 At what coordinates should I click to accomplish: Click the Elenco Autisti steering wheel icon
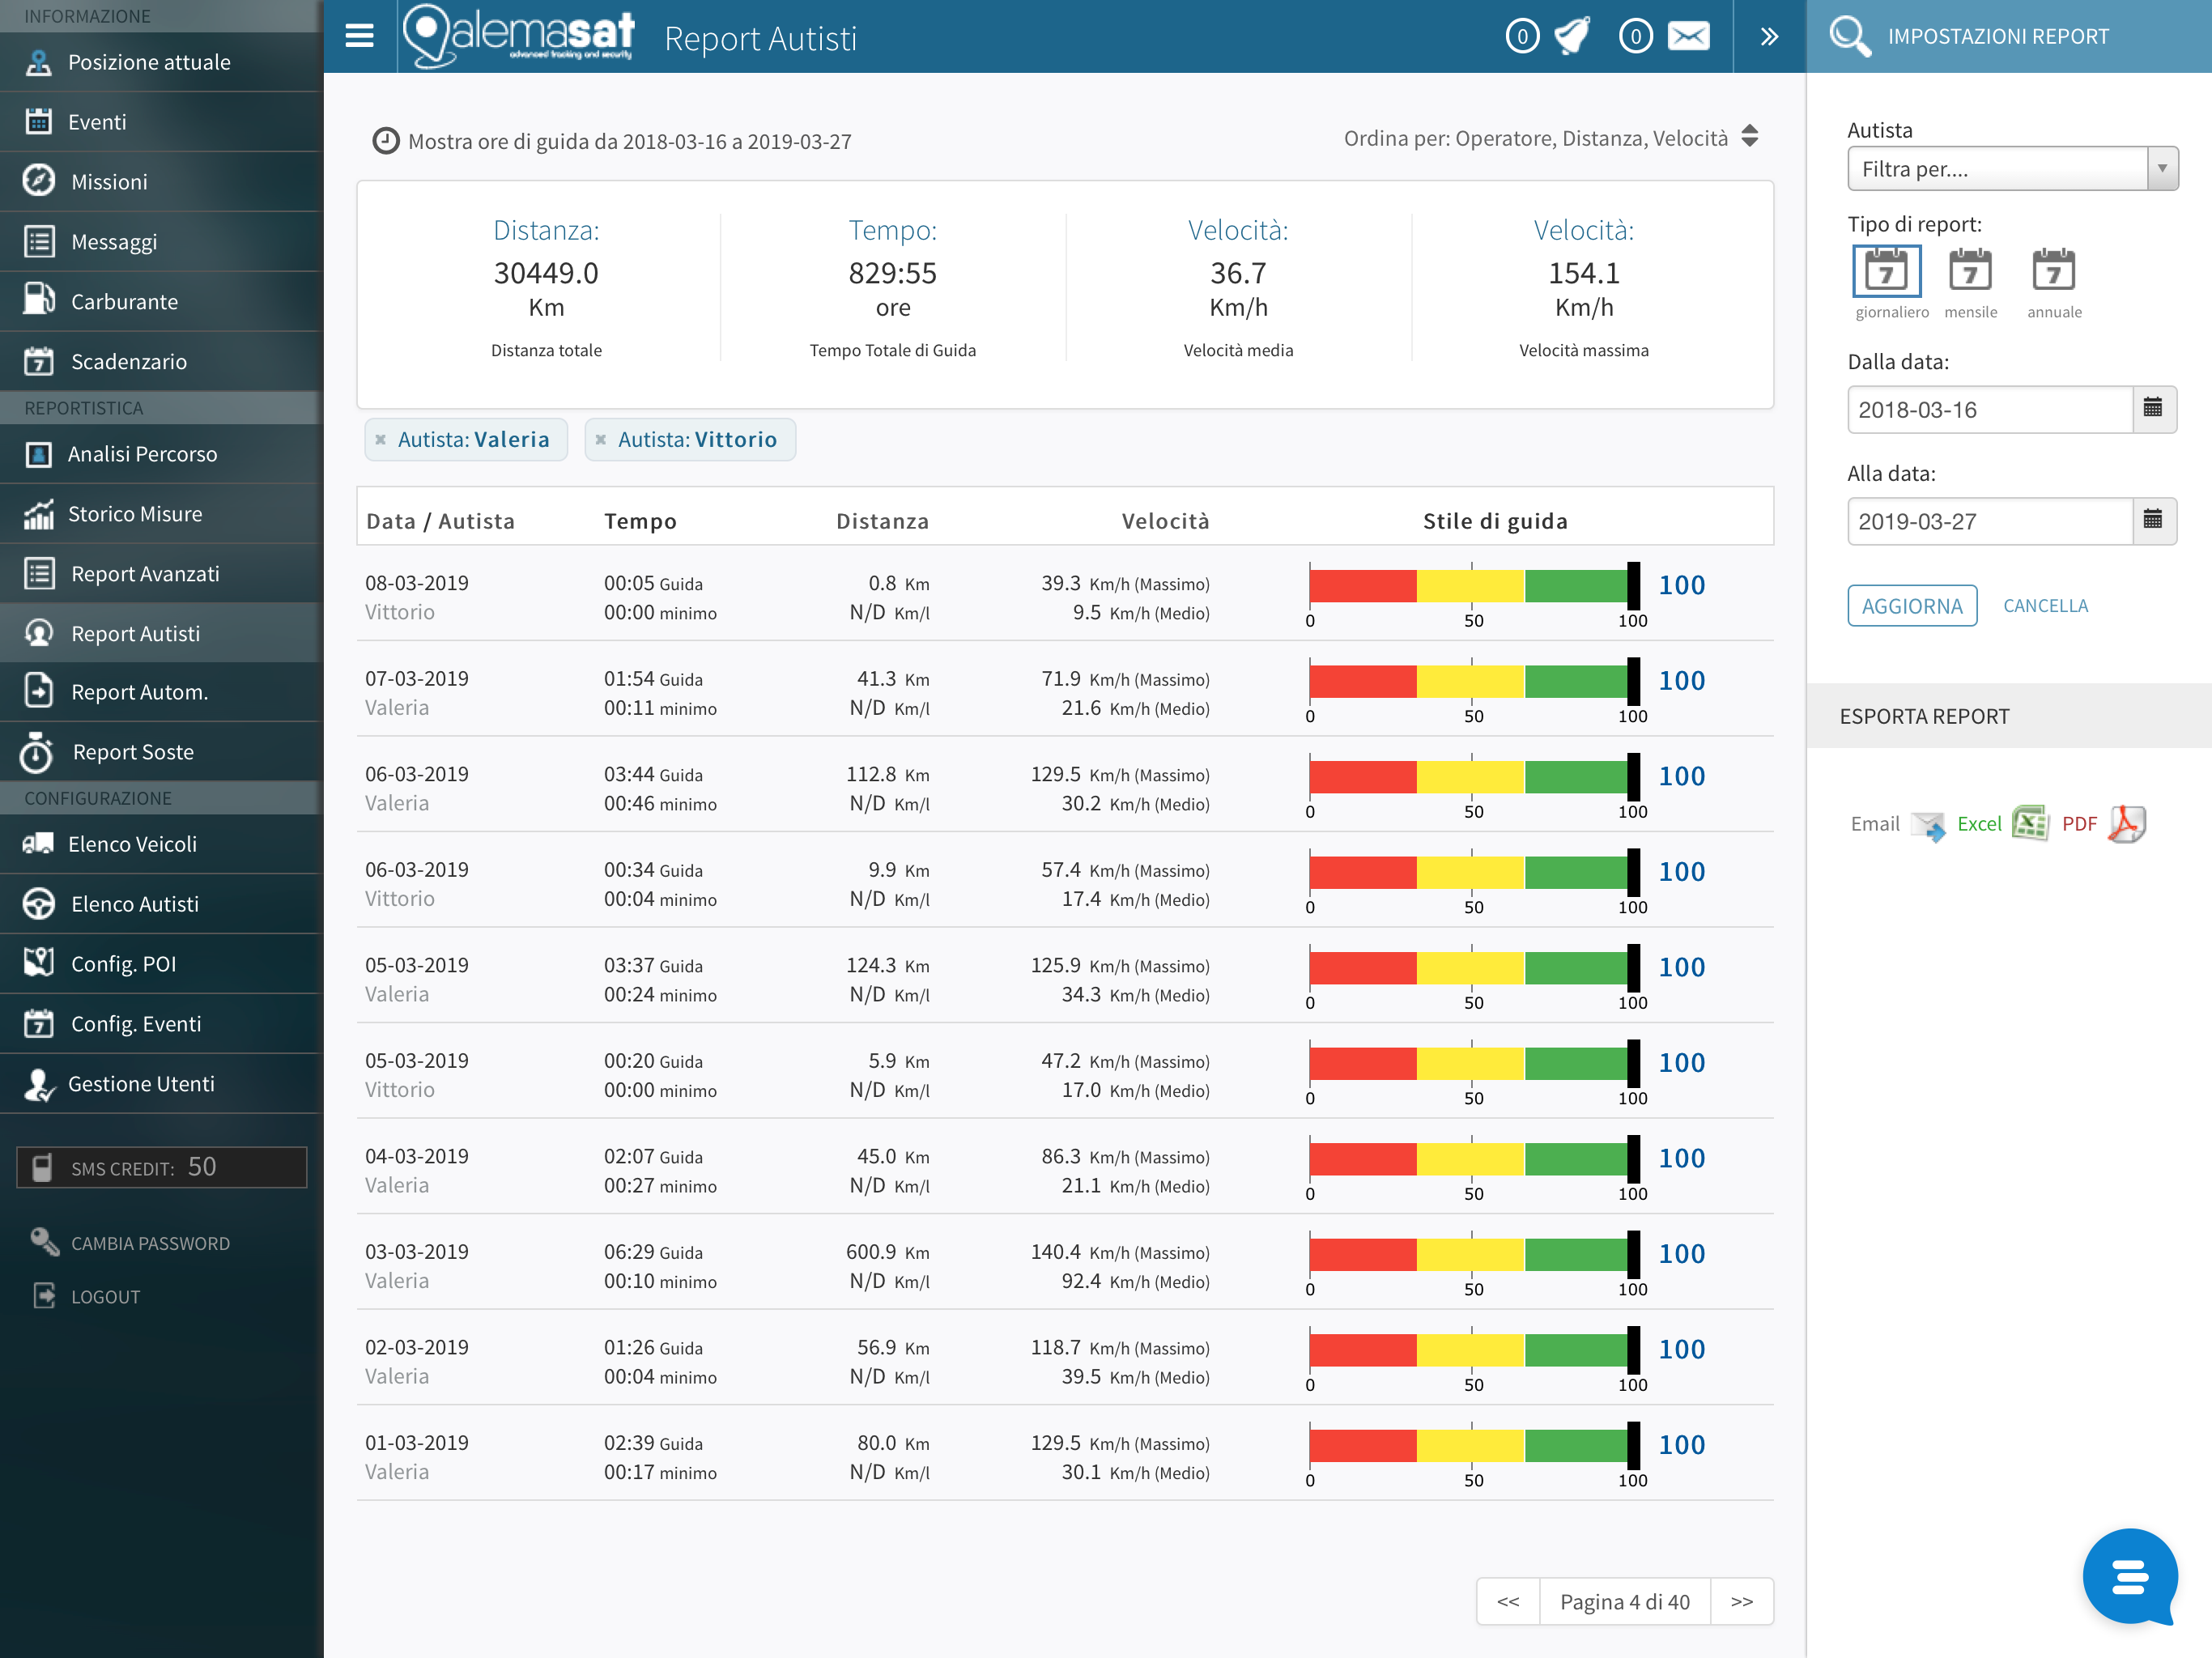pos(39,904)
